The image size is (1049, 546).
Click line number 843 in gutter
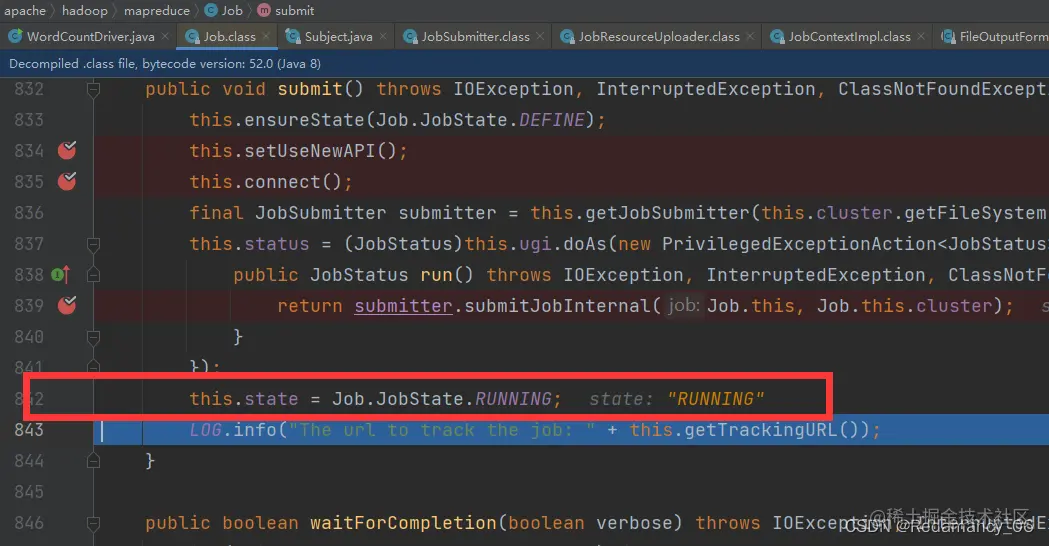tap(29, 430)
